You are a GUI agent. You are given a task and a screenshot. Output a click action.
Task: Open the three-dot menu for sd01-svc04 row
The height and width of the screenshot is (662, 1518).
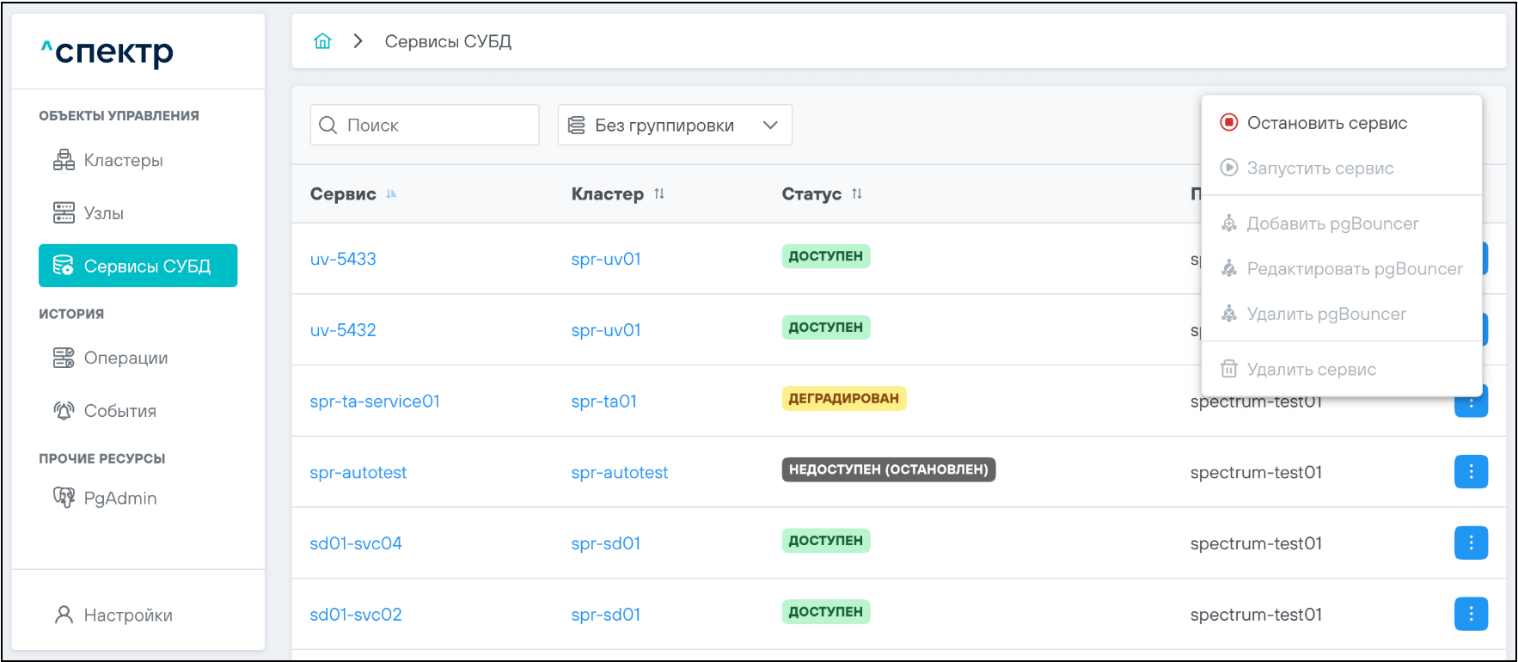[x=1470, y=543]
